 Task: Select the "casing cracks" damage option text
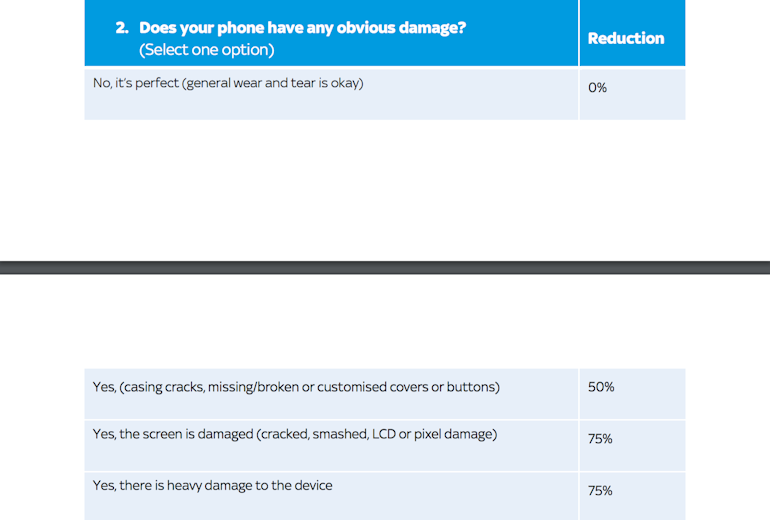[x=164, y=387]
